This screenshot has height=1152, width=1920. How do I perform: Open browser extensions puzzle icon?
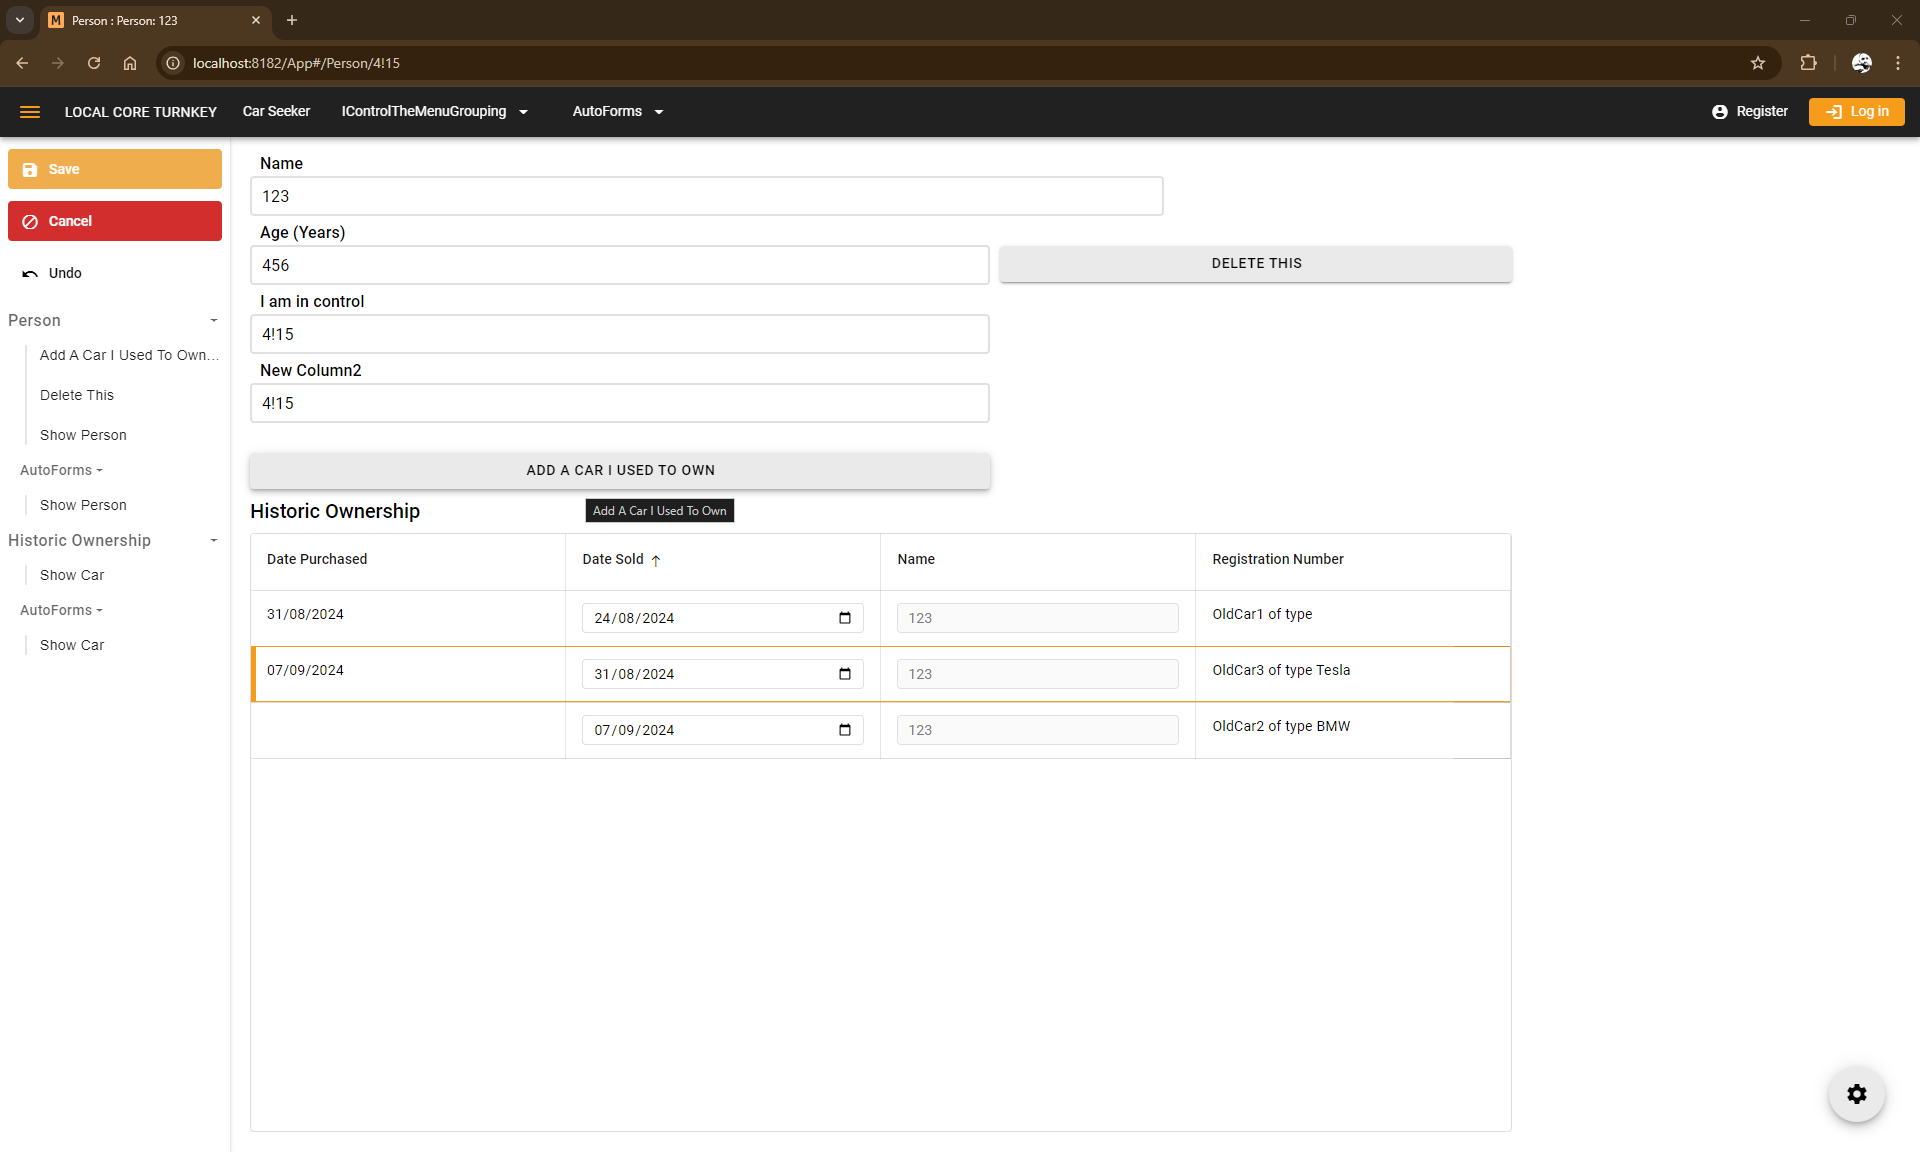tap(1808, 63)
